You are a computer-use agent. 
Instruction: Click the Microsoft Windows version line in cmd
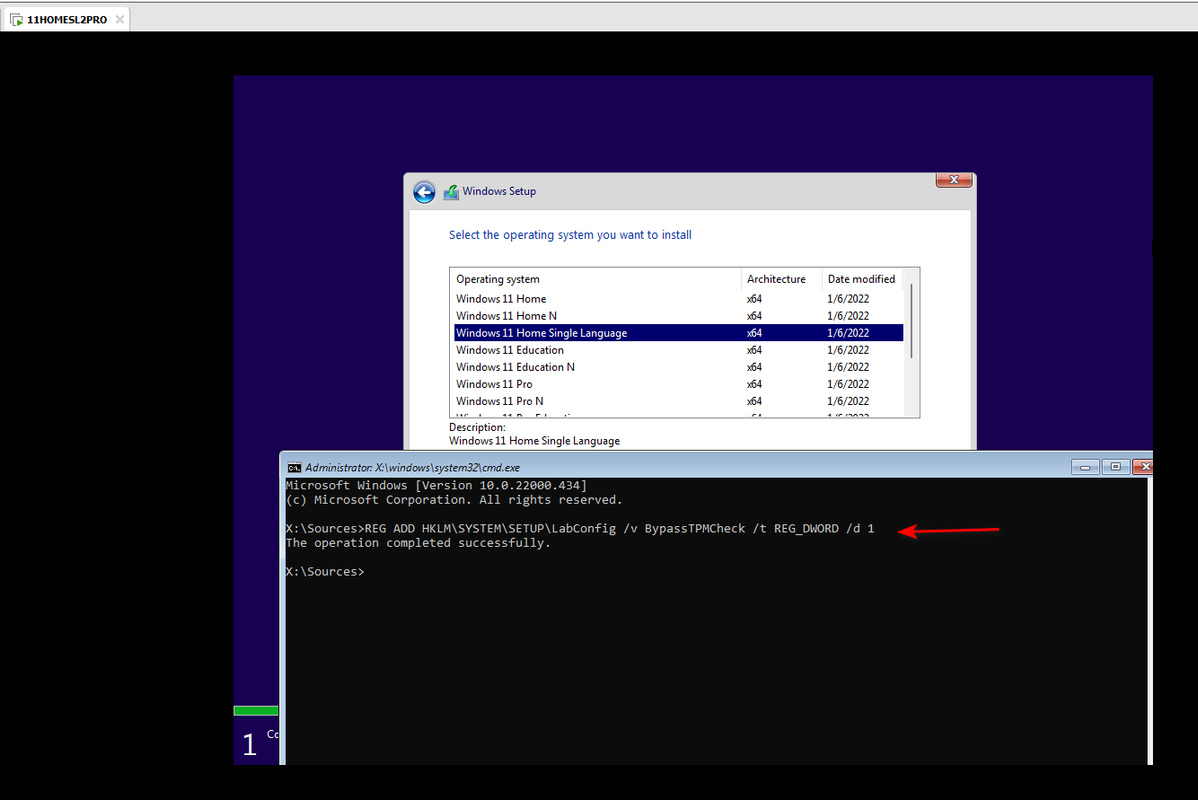(x=436, y=485)
